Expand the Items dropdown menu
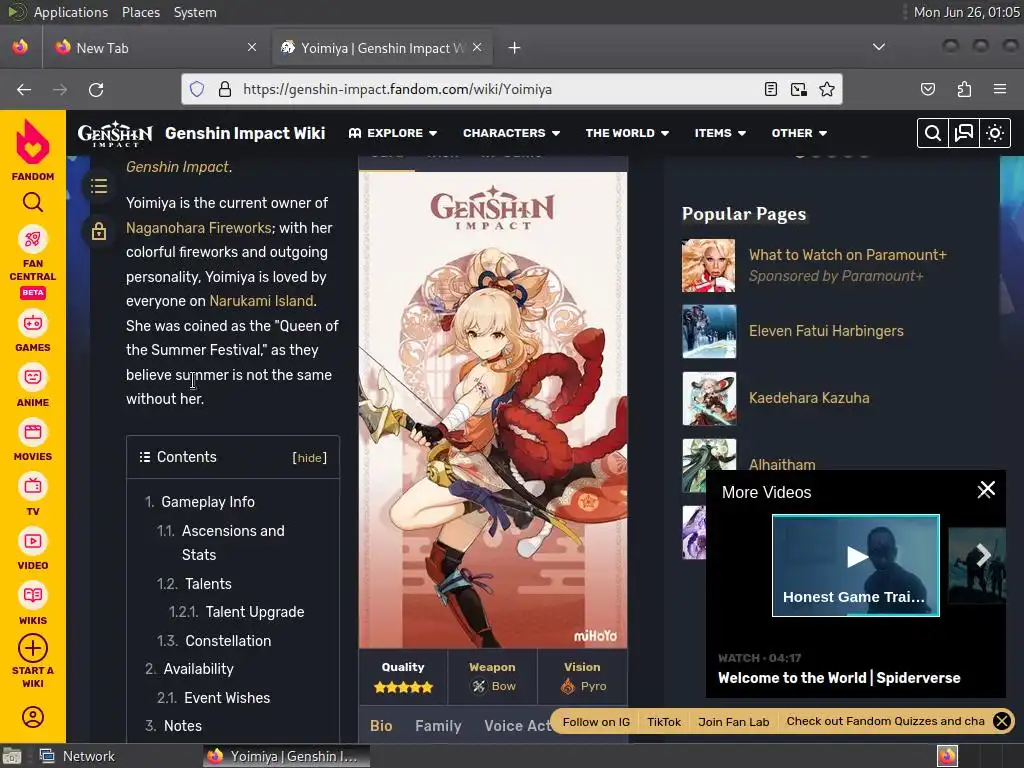 720,133
